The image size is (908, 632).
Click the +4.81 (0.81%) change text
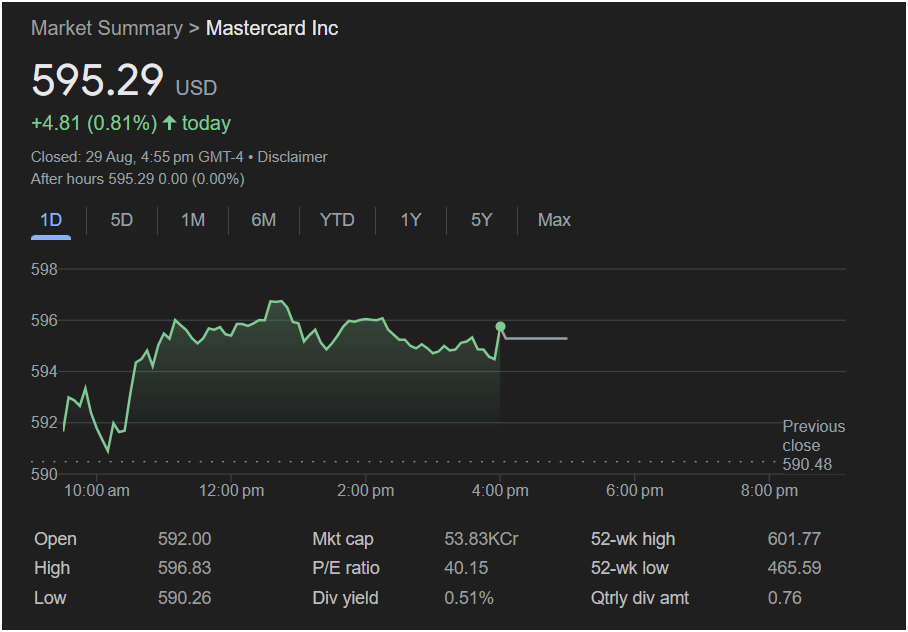coord(94,123)
